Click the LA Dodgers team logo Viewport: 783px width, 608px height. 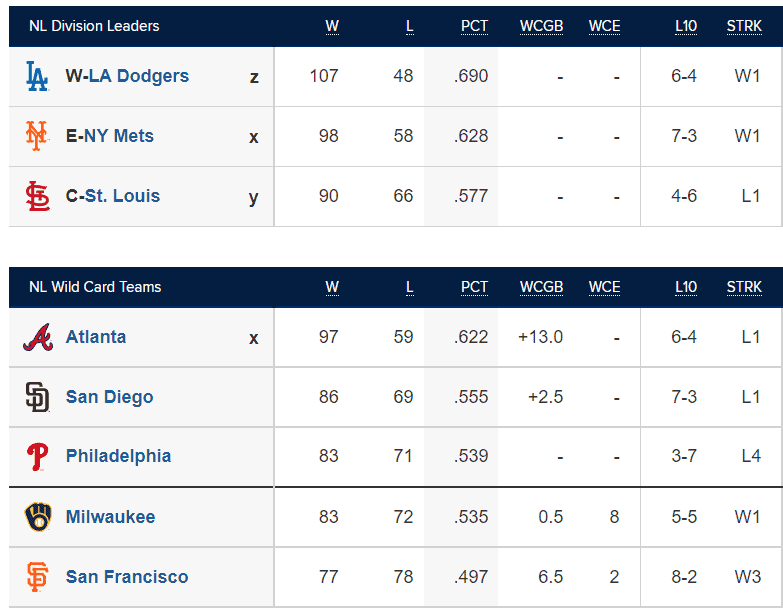pos(37,76)
